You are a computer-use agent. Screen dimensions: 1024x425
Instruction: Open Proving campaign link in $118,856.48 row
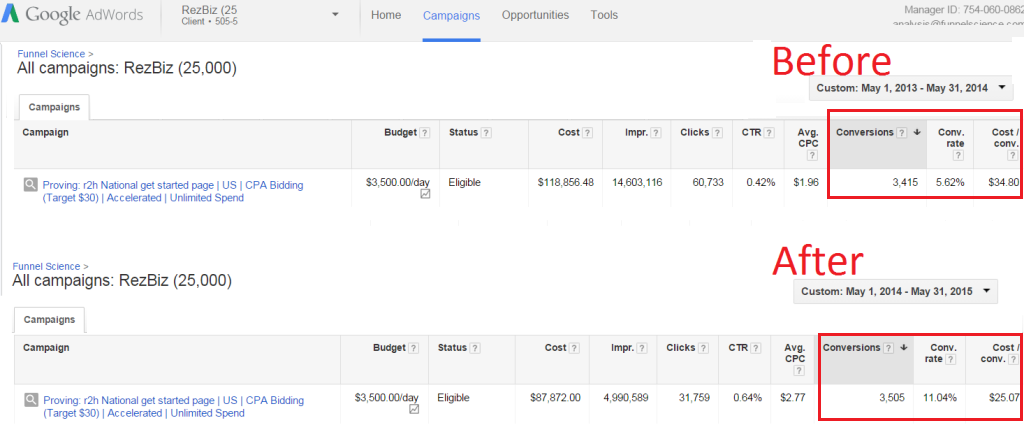pyautogui.click(x=173, y=191)
